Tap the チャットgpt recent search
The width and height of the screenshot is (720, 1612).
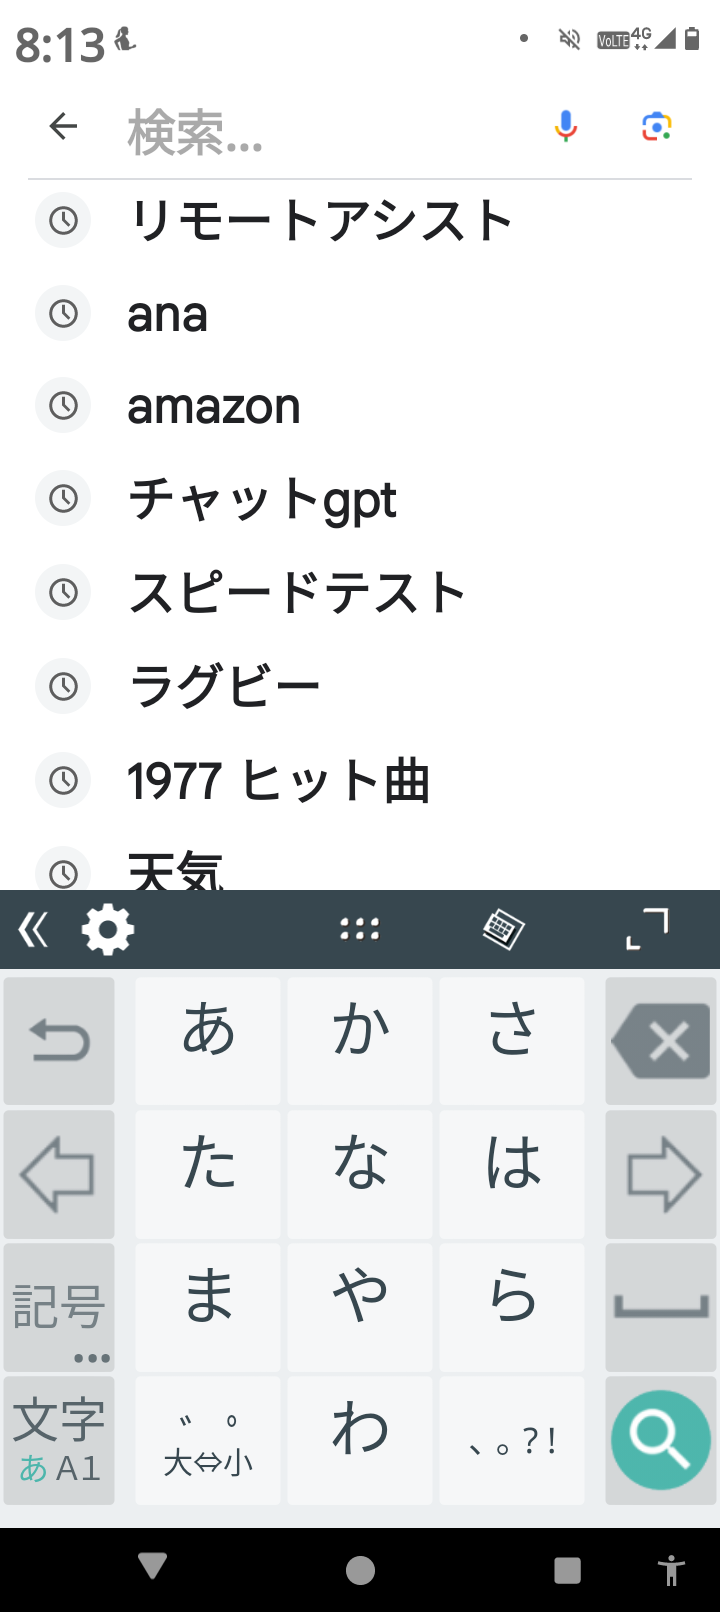click(262, 498)
